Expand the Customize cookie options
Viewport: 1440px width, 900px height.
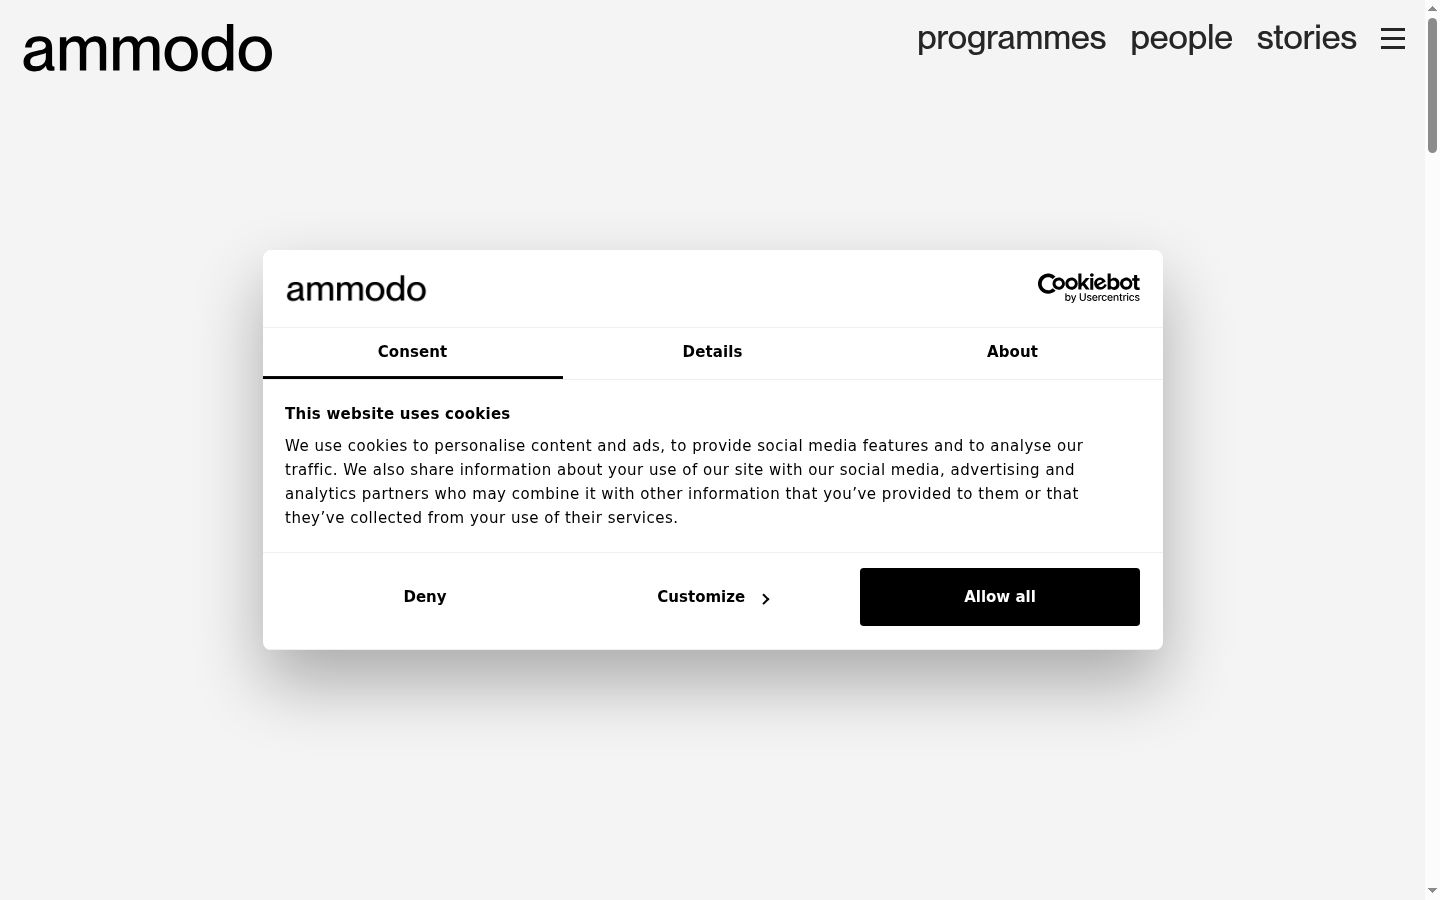(712, 597)
